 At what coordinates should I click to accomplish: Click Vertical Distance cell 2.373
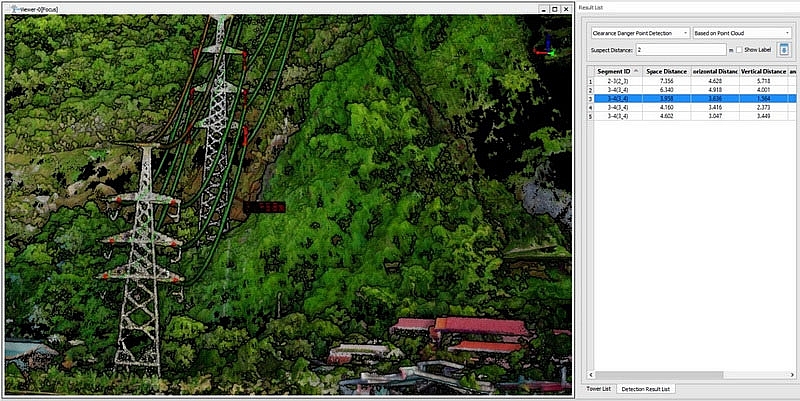(764, 108)
